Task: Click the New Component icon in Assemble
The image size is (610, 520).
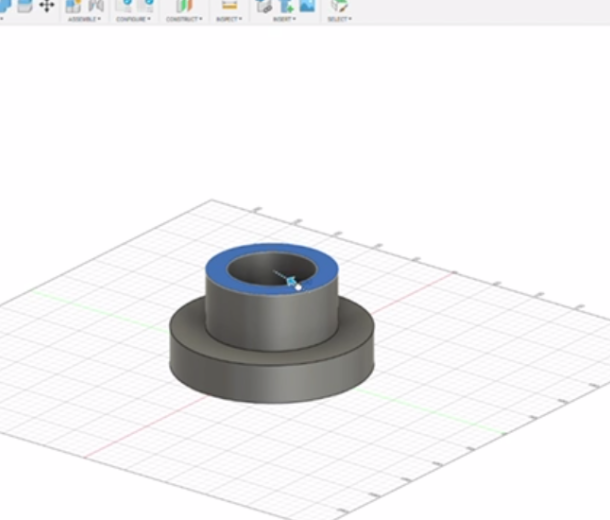Action: (73, 6)
